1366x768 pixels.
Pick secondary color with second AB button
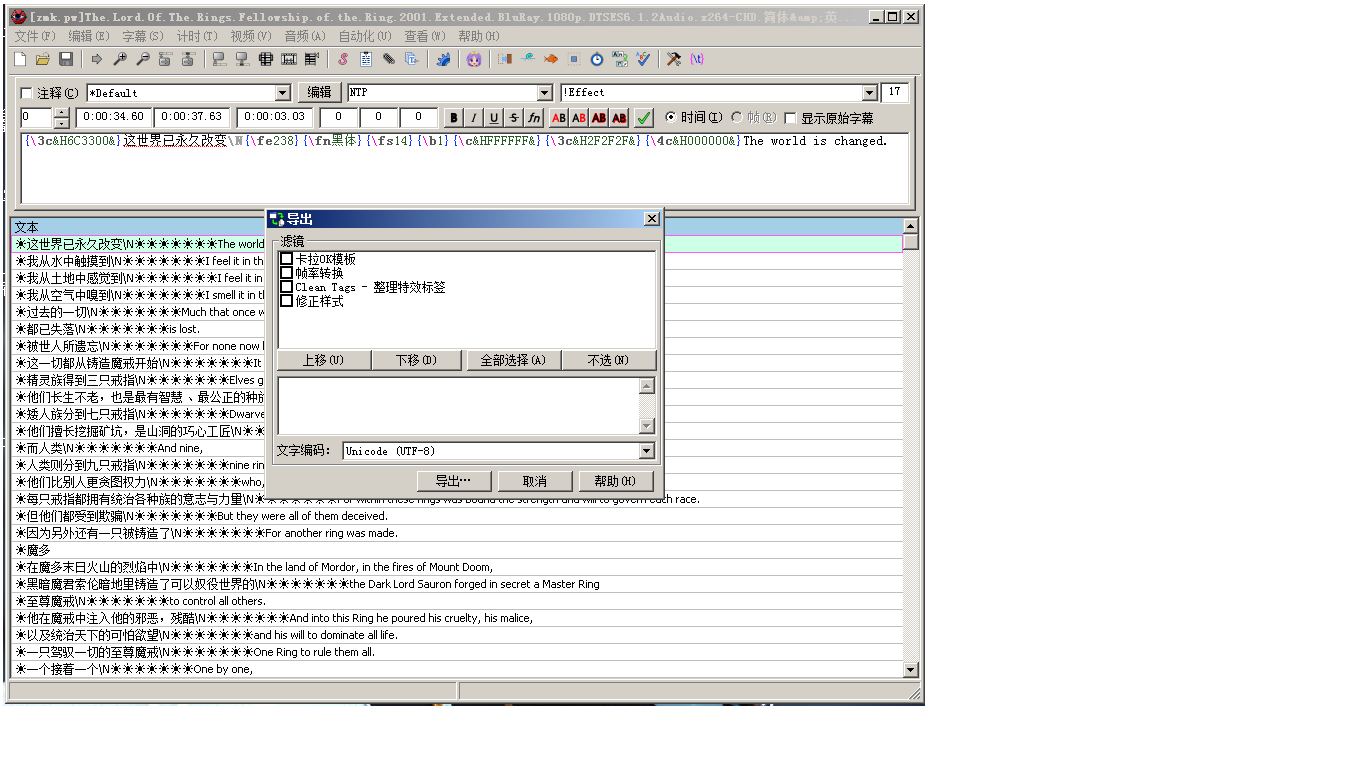coord(579,118)
